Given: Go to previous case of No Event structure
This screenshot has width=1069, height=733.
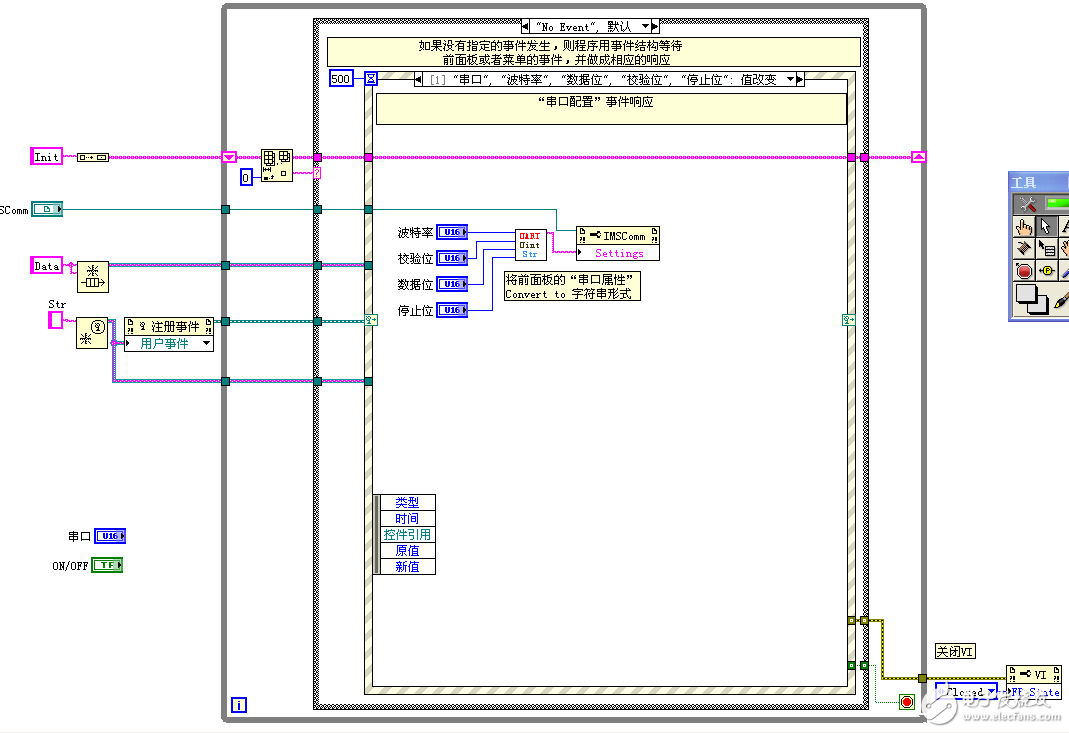Looking at the screenshot, I should [x=525, y=27].
